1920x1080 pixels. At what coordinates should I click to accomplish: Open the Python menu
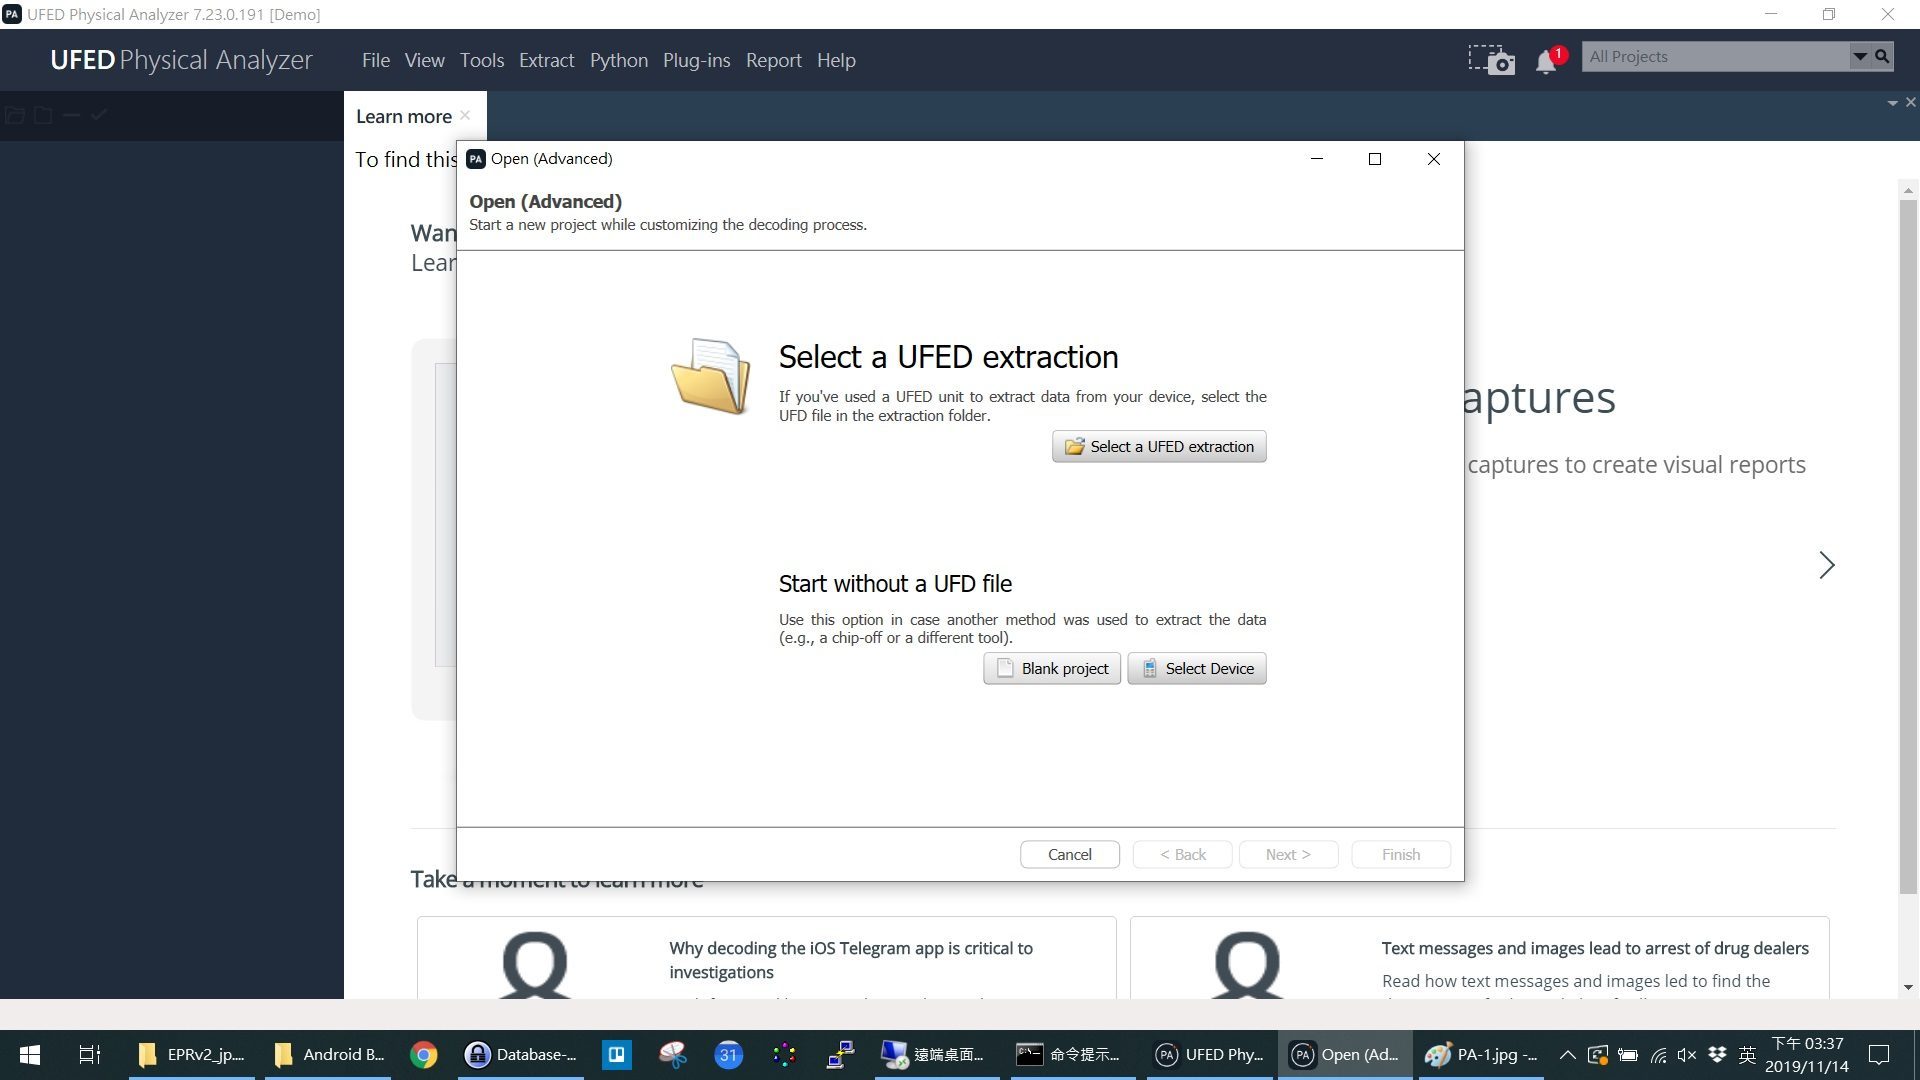tap(618, 60)
